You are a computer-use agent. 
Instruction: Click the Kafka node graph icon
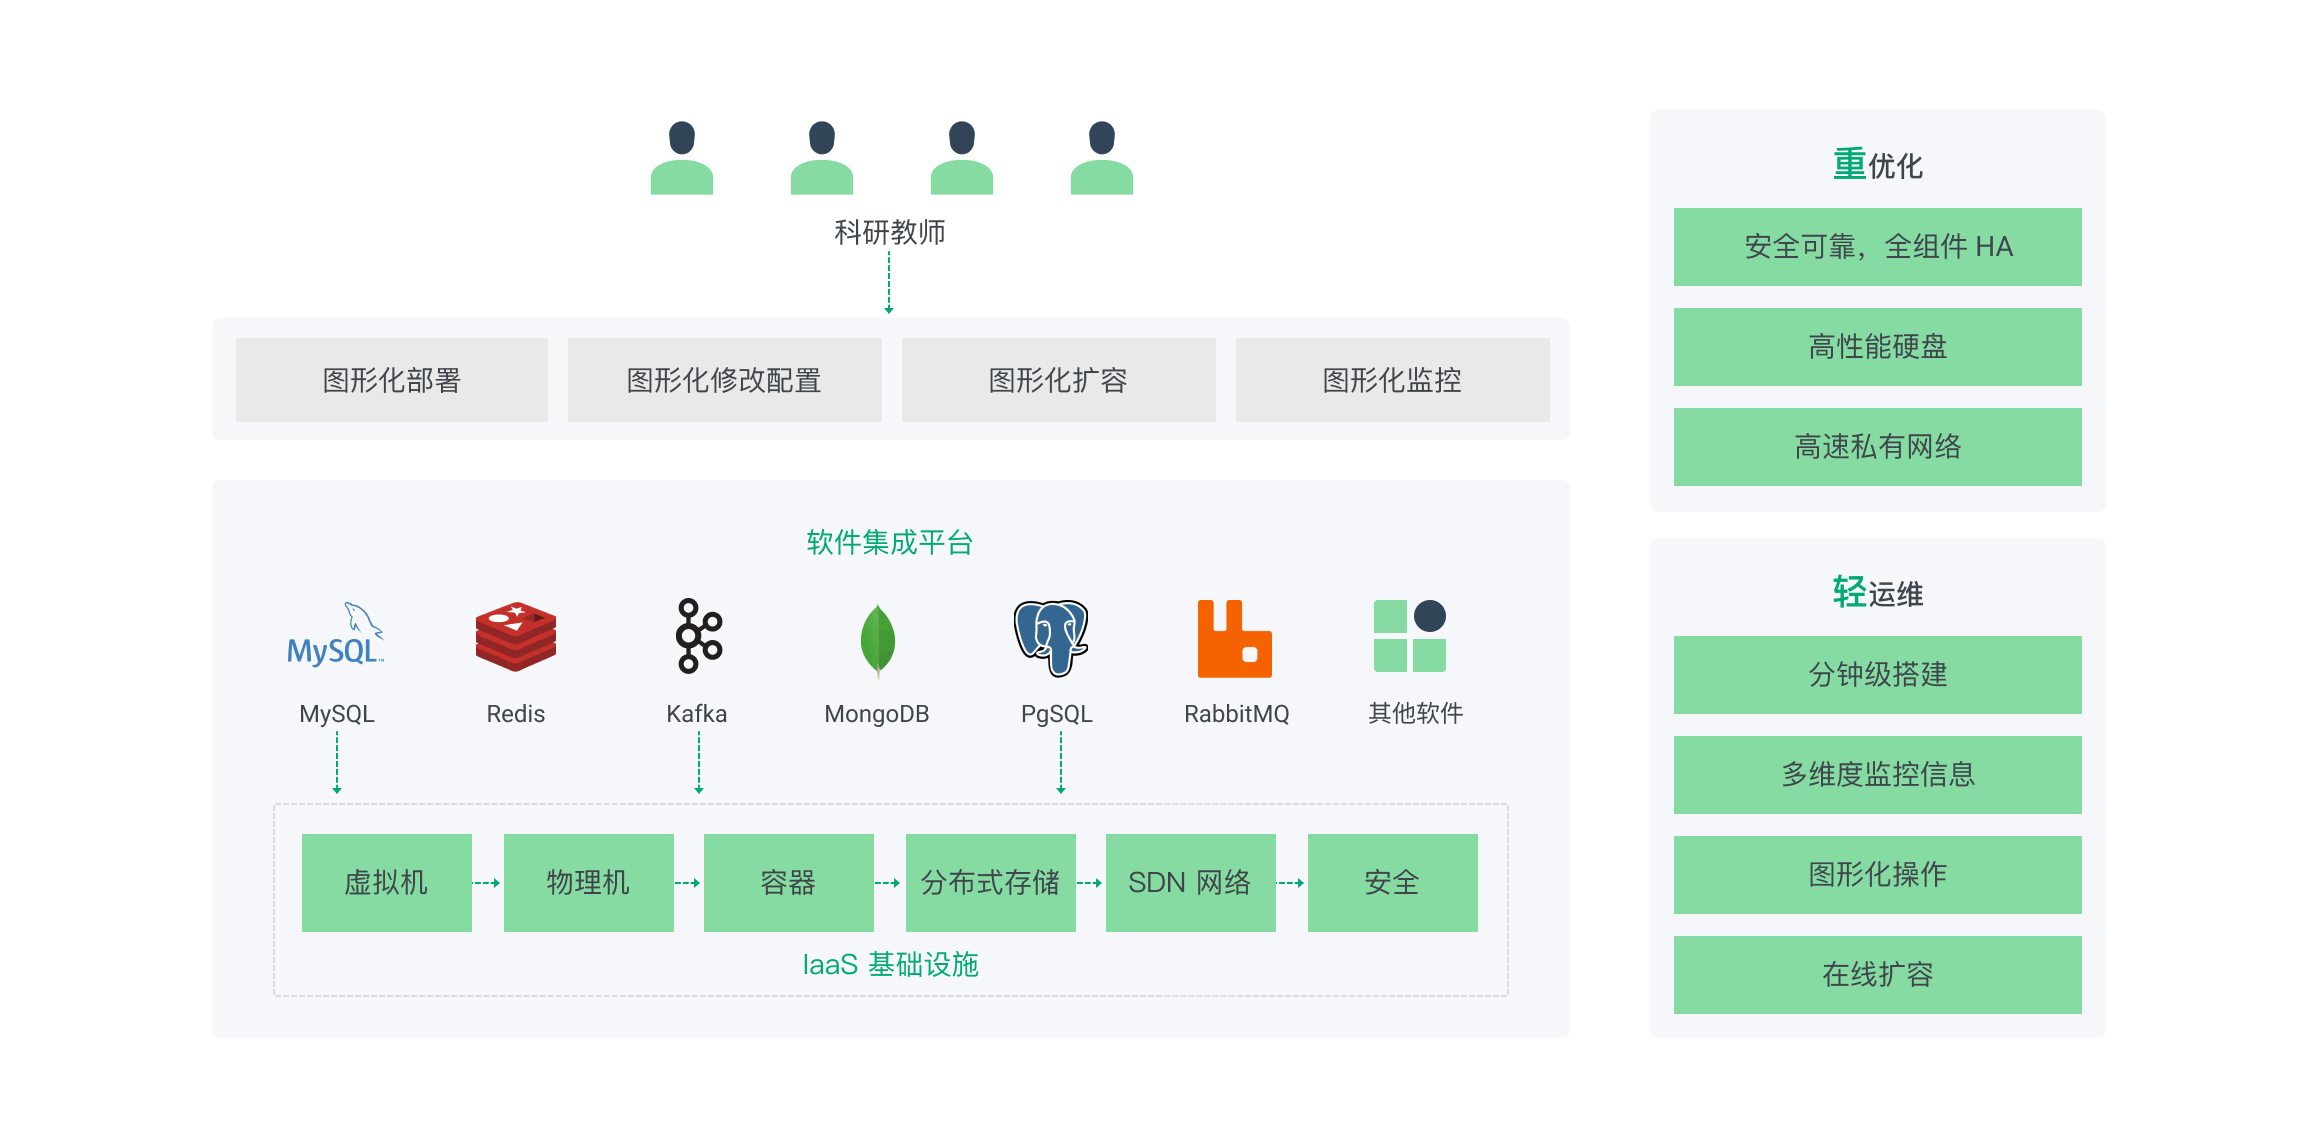pyautogui.click(x=699, y=636)
